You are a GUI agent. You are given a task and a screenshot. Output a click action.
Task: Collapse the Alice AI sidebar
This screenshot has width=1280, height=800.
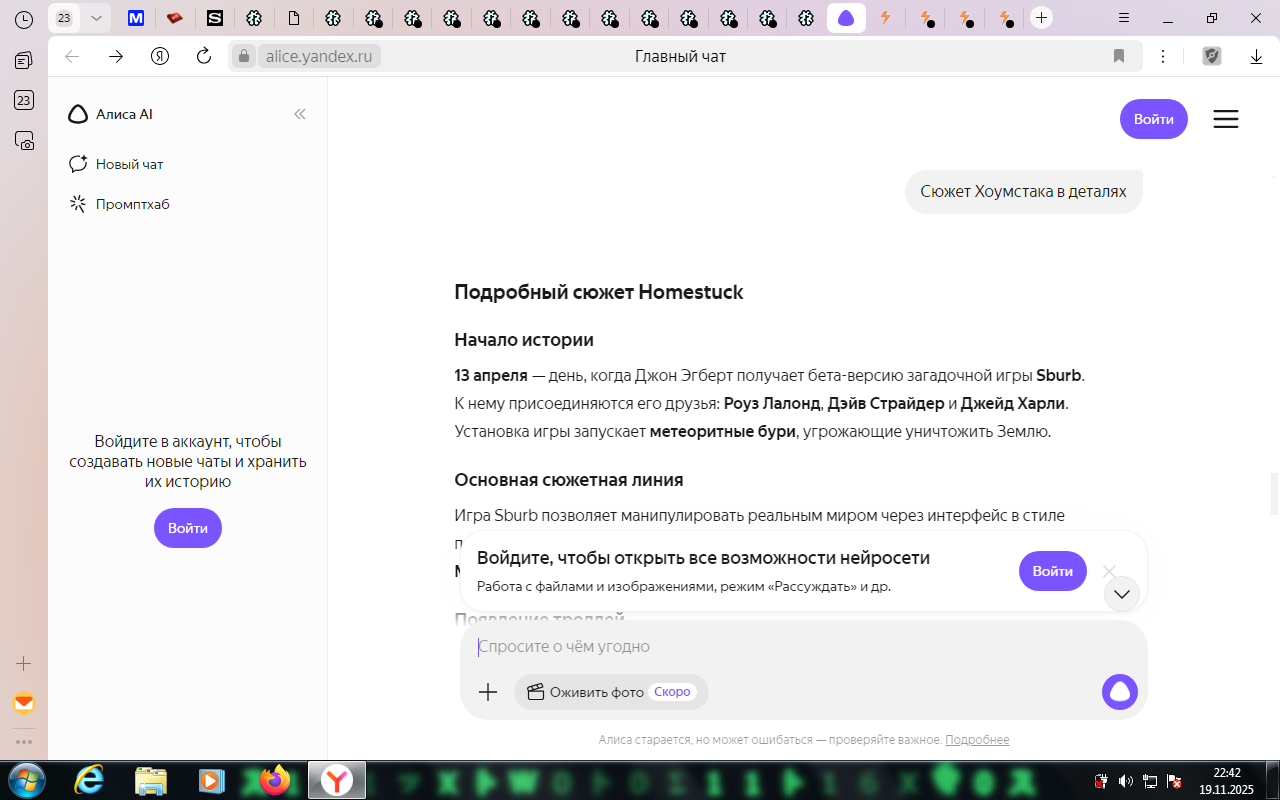[x=299, y=114]
